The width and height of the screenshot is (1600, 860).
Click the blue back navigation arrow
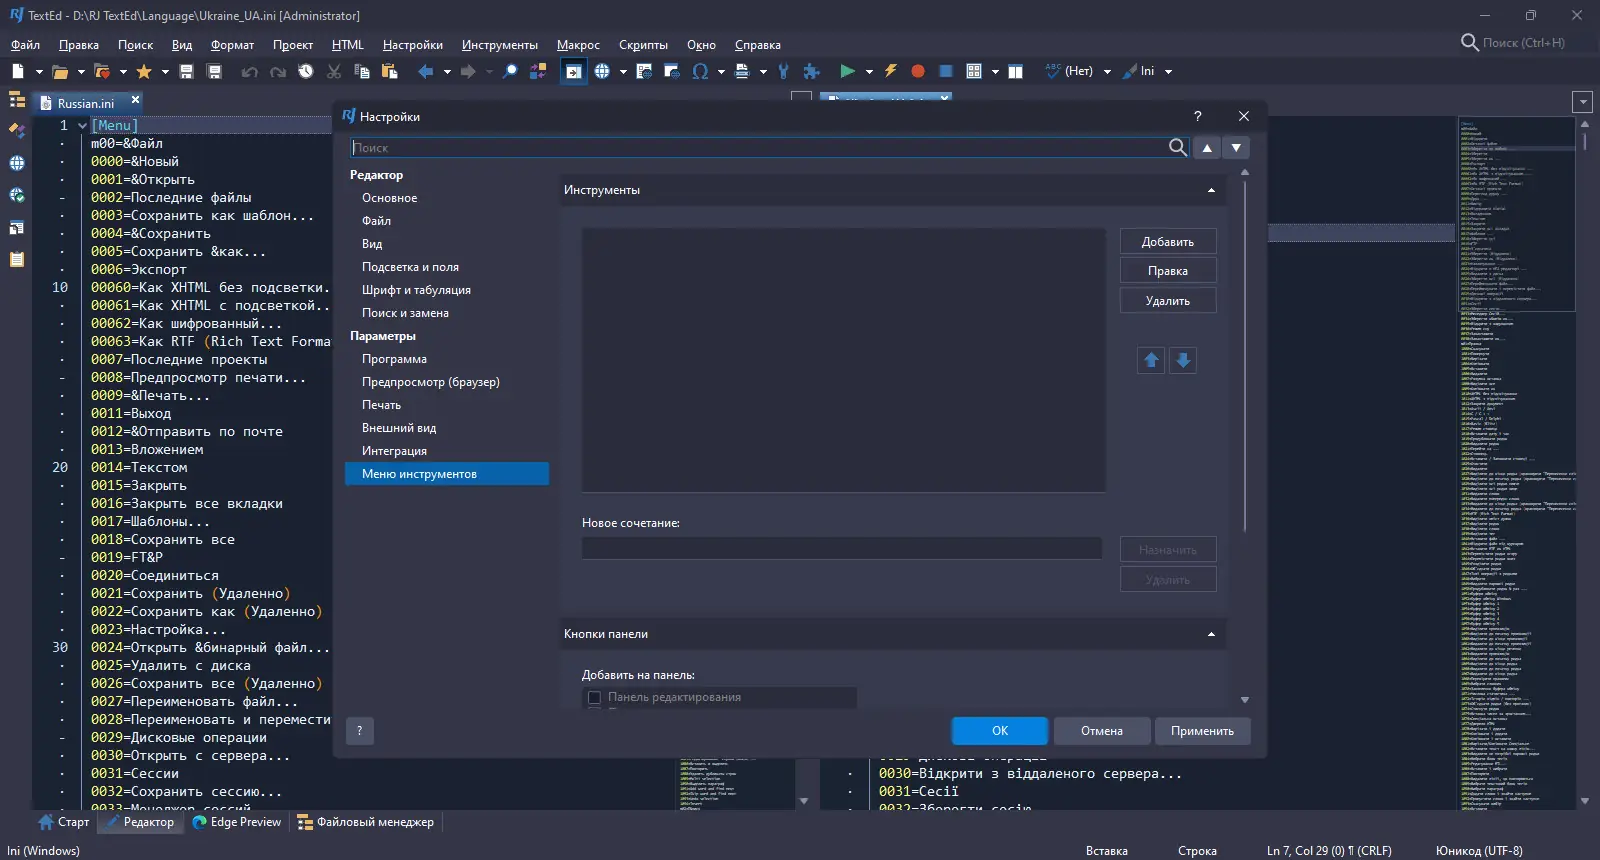[426, 71]
